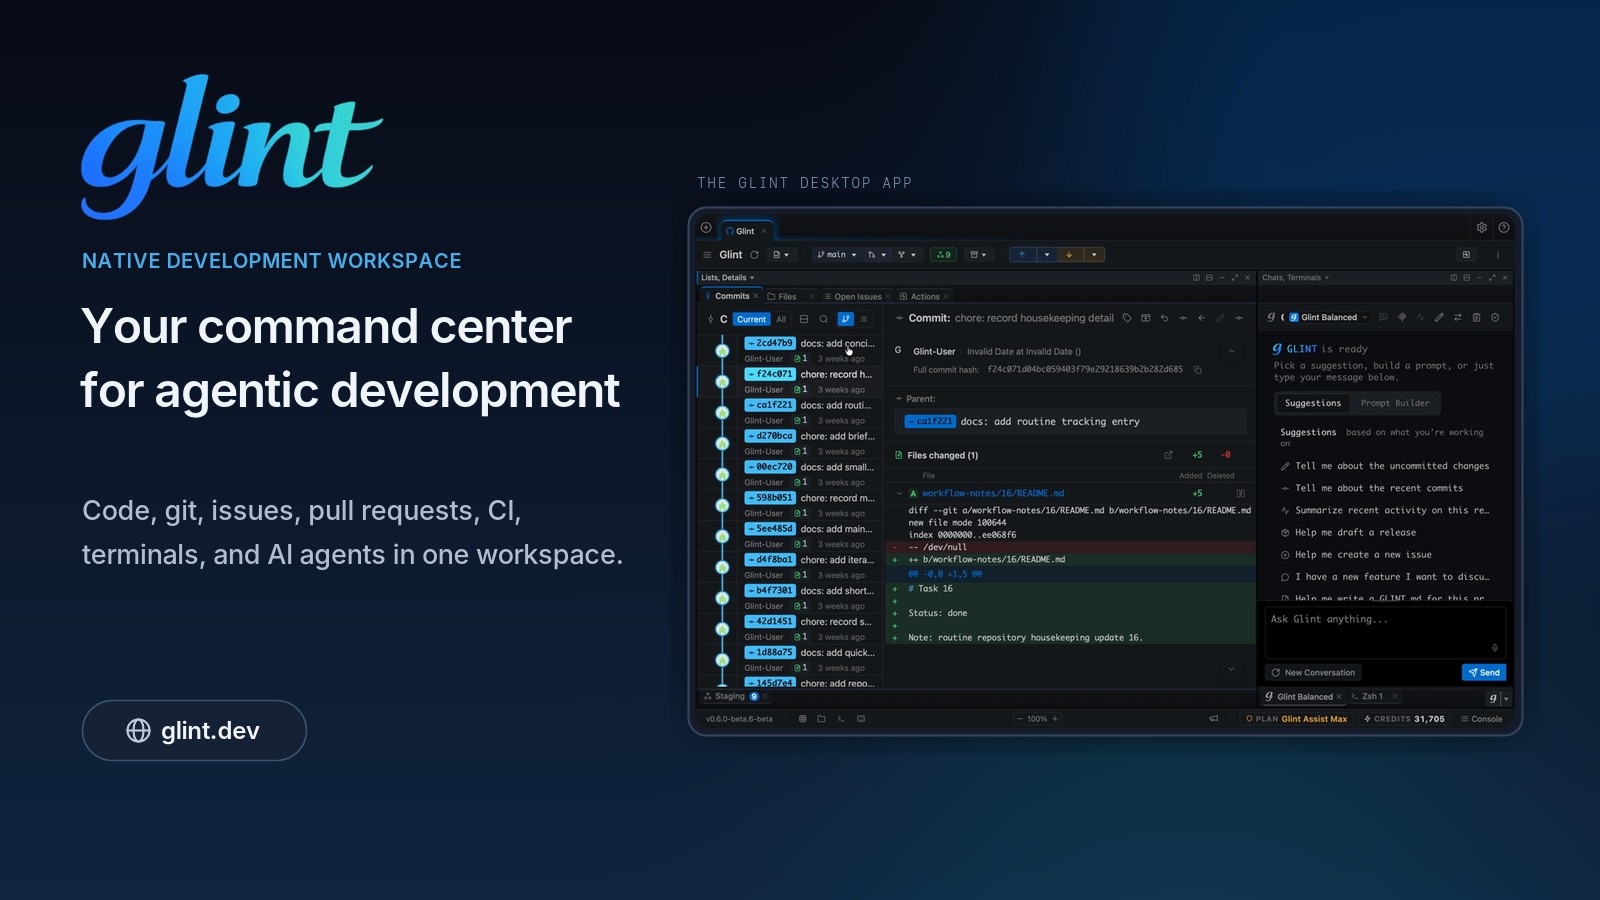
Task: Open the Glint Balanced model selector
Action: point(1328,317)
